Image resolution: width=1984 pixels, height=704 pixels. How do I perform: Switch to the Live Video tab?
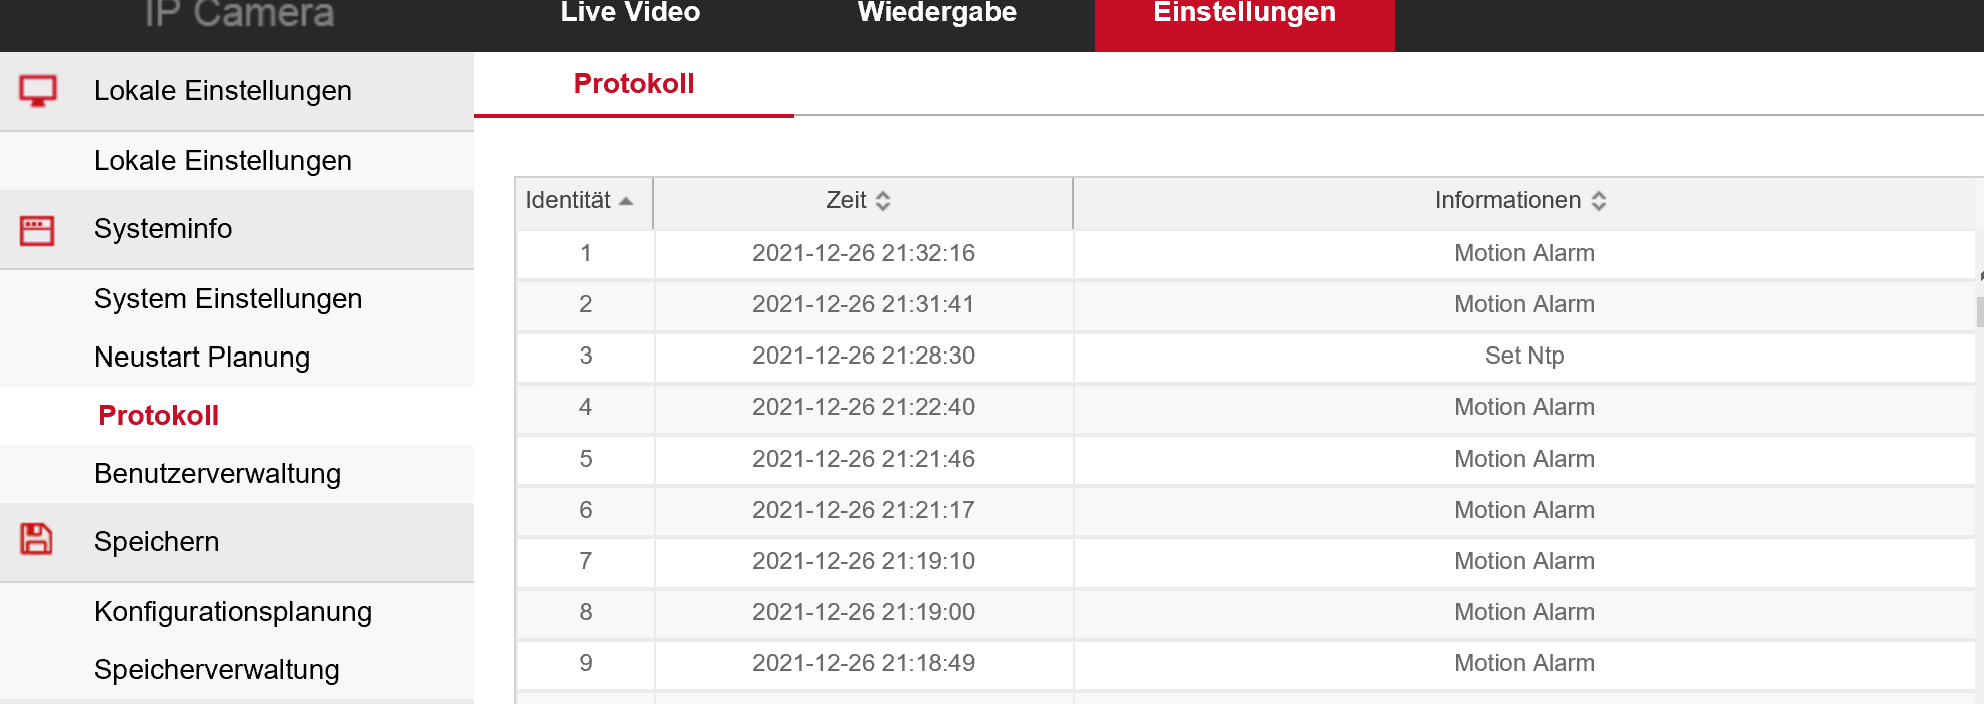(630, 14)
